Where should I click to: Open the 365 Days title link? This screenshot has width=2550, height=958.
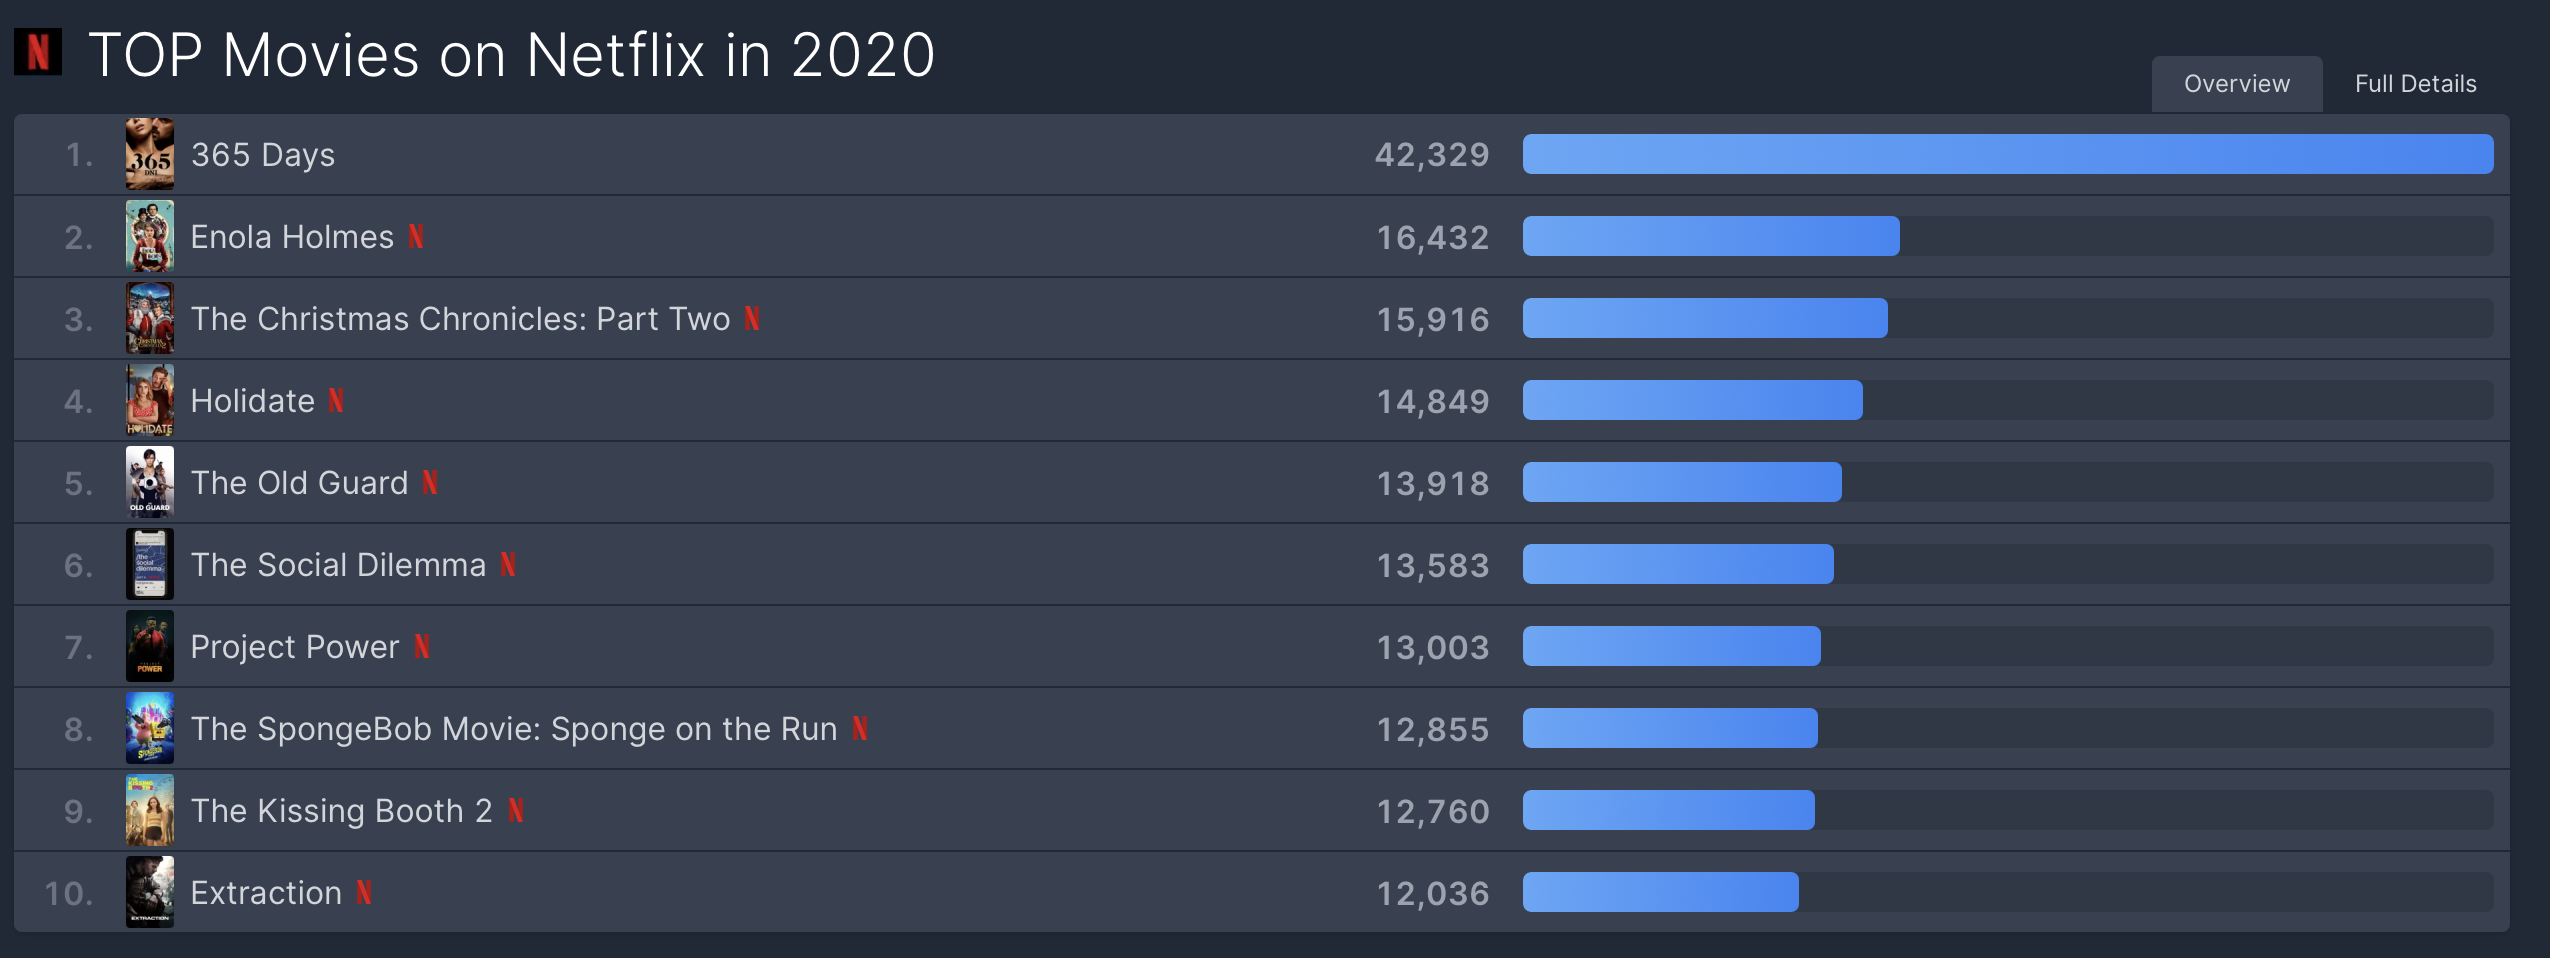click(x=262, y=153)
